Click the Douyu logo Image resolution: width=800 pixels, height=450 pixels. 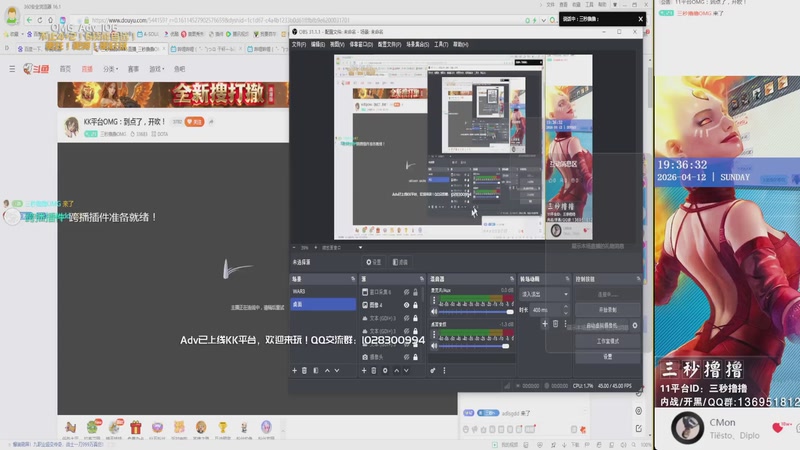pos(36,68)
